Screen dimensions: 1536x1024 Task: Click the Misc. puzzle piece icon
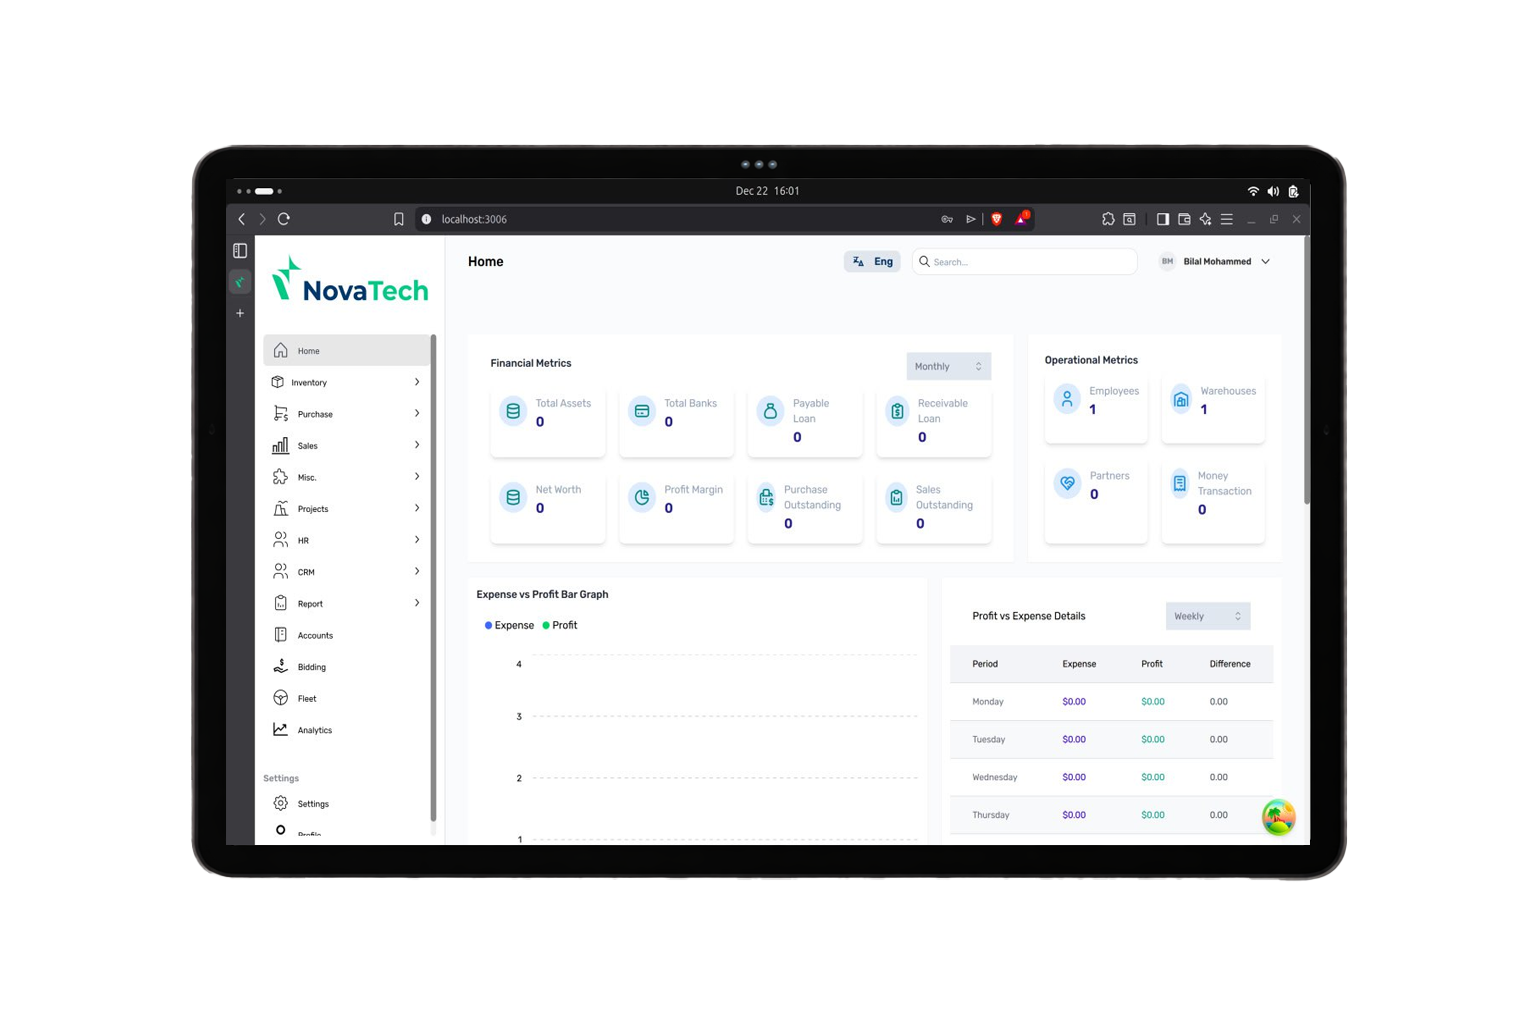[x=280, y=477]
